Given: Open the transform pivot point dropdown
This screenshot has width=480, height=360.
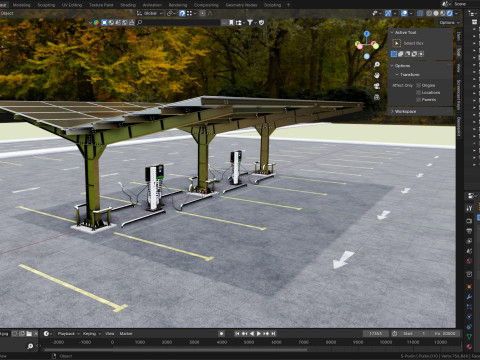Looking at the screenshot, I should [171, 13].
